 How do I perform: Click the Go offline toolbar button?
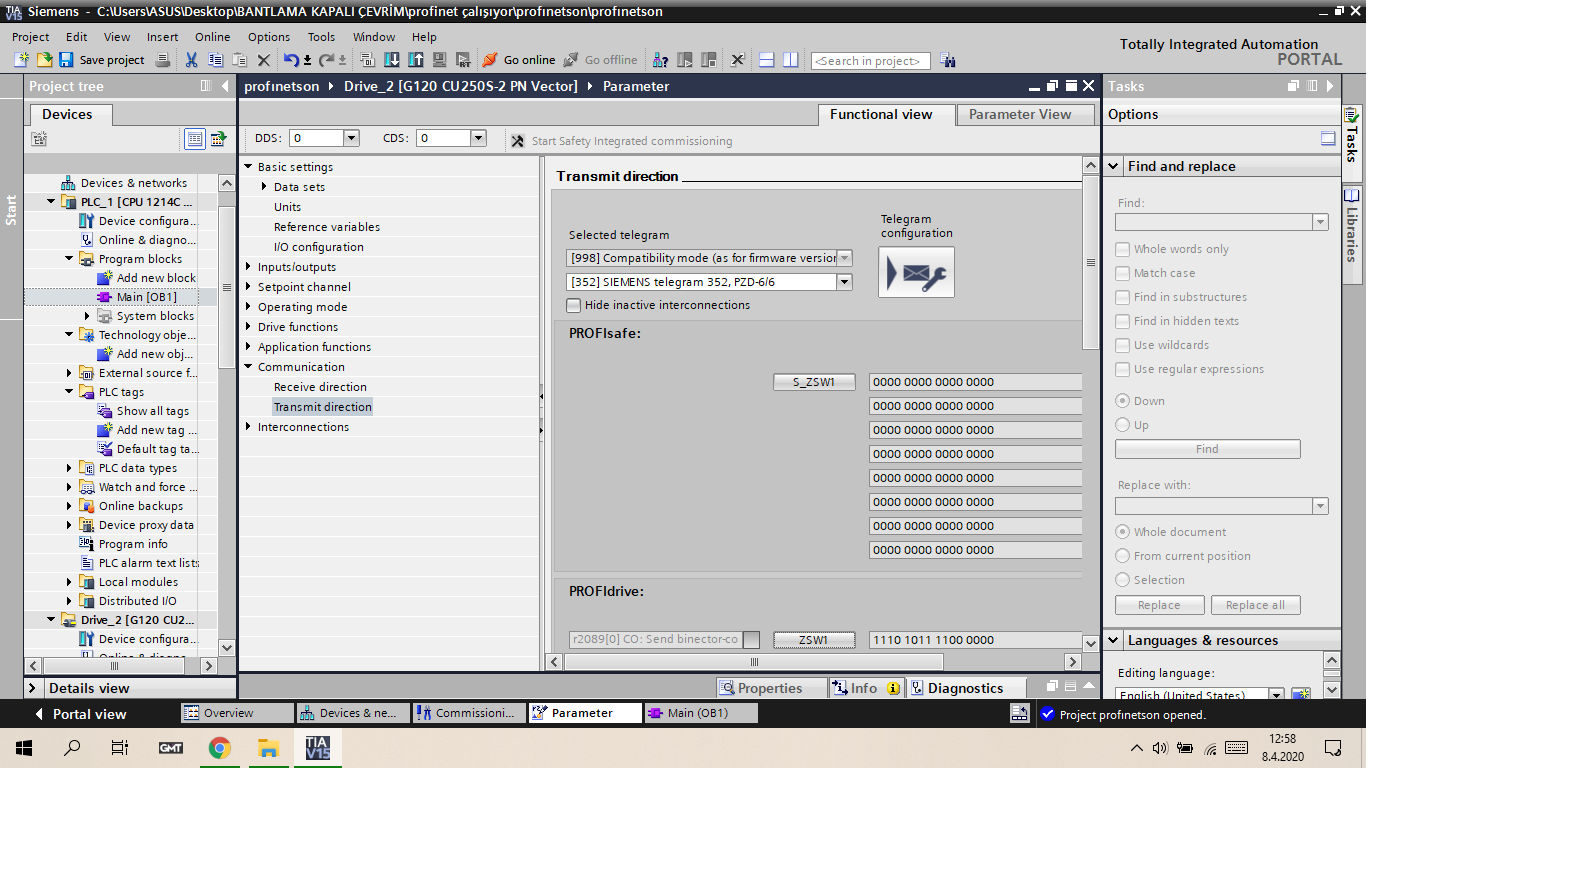[x=600, y=60]
